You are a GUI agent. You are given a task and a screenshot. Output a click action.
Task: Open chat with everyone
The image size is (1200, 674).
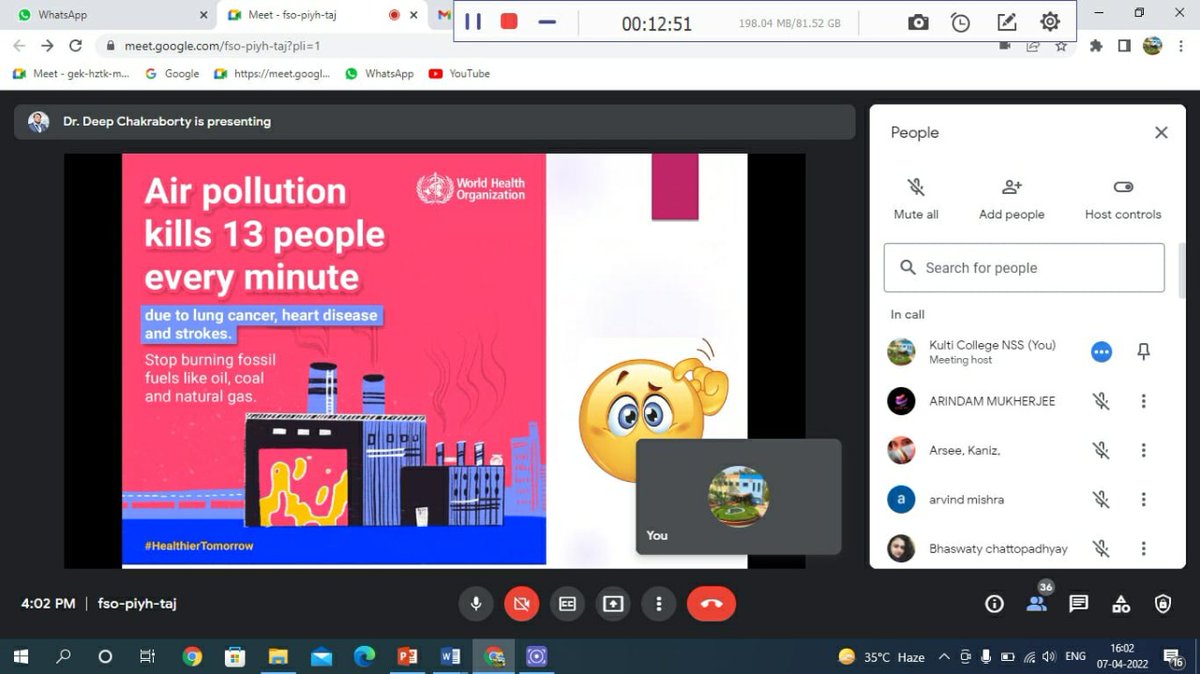click(1078, 604)
